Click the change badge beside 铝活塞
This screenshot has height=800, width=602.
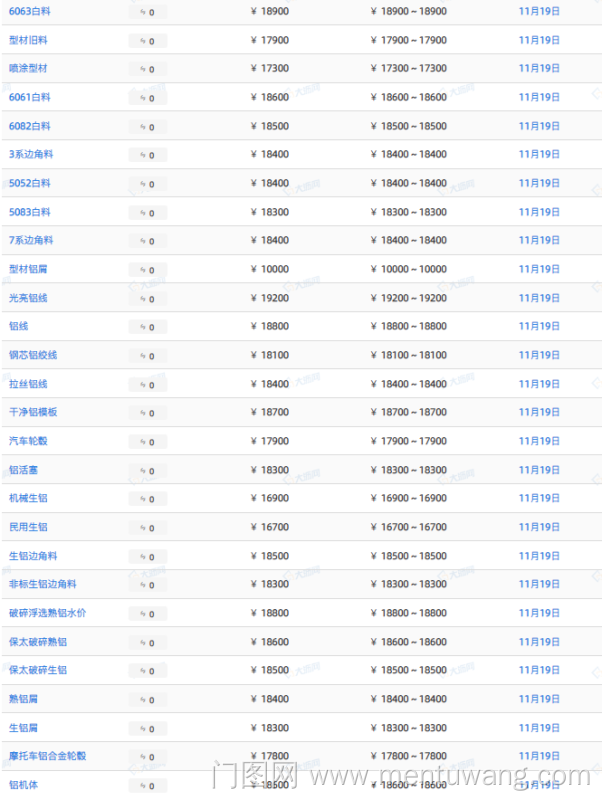click(148, 470)
